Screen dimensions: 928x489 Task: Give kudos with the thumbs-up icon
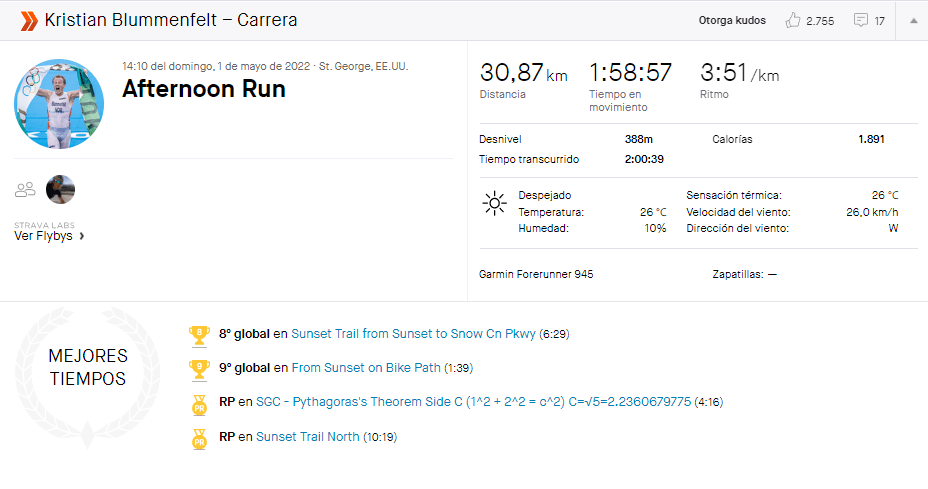[792, 20]
